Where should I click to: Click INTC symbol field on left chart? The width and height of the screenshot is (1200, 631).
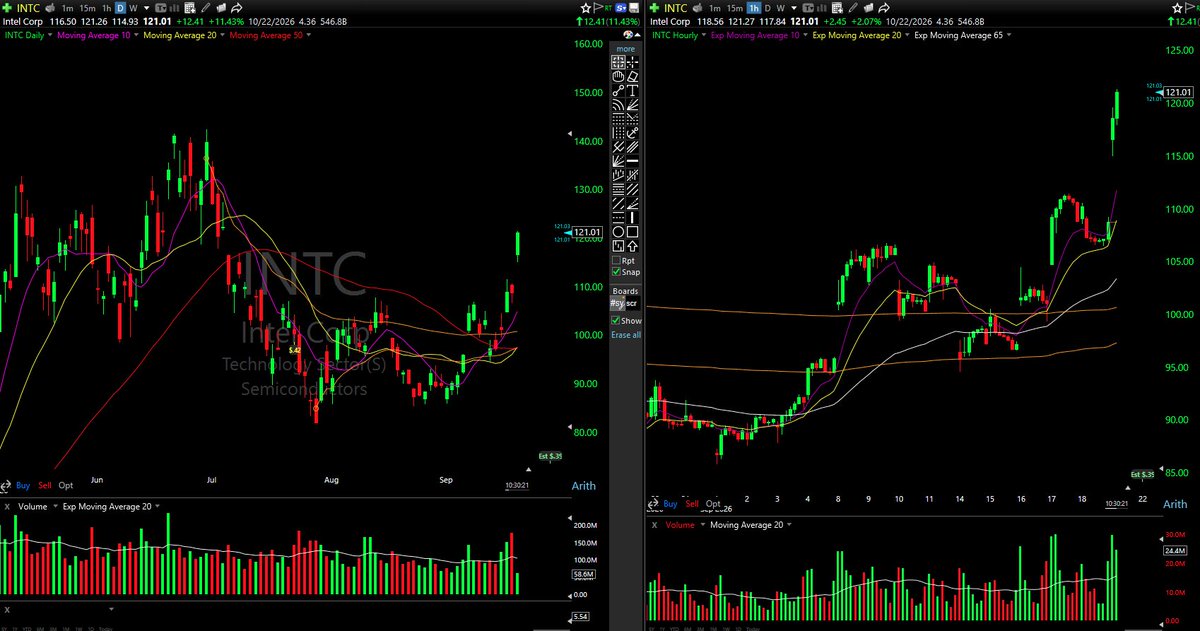click(28, 8)
